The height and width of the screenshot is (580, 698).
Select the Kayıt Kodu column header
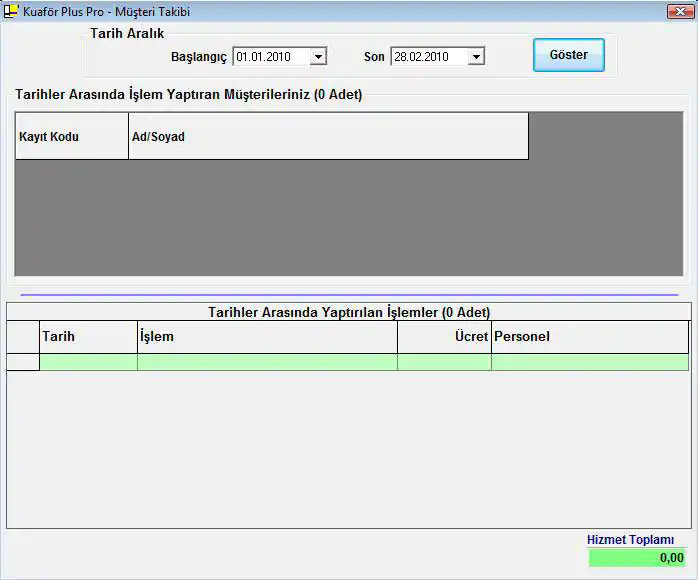click(x=71, y=137)
